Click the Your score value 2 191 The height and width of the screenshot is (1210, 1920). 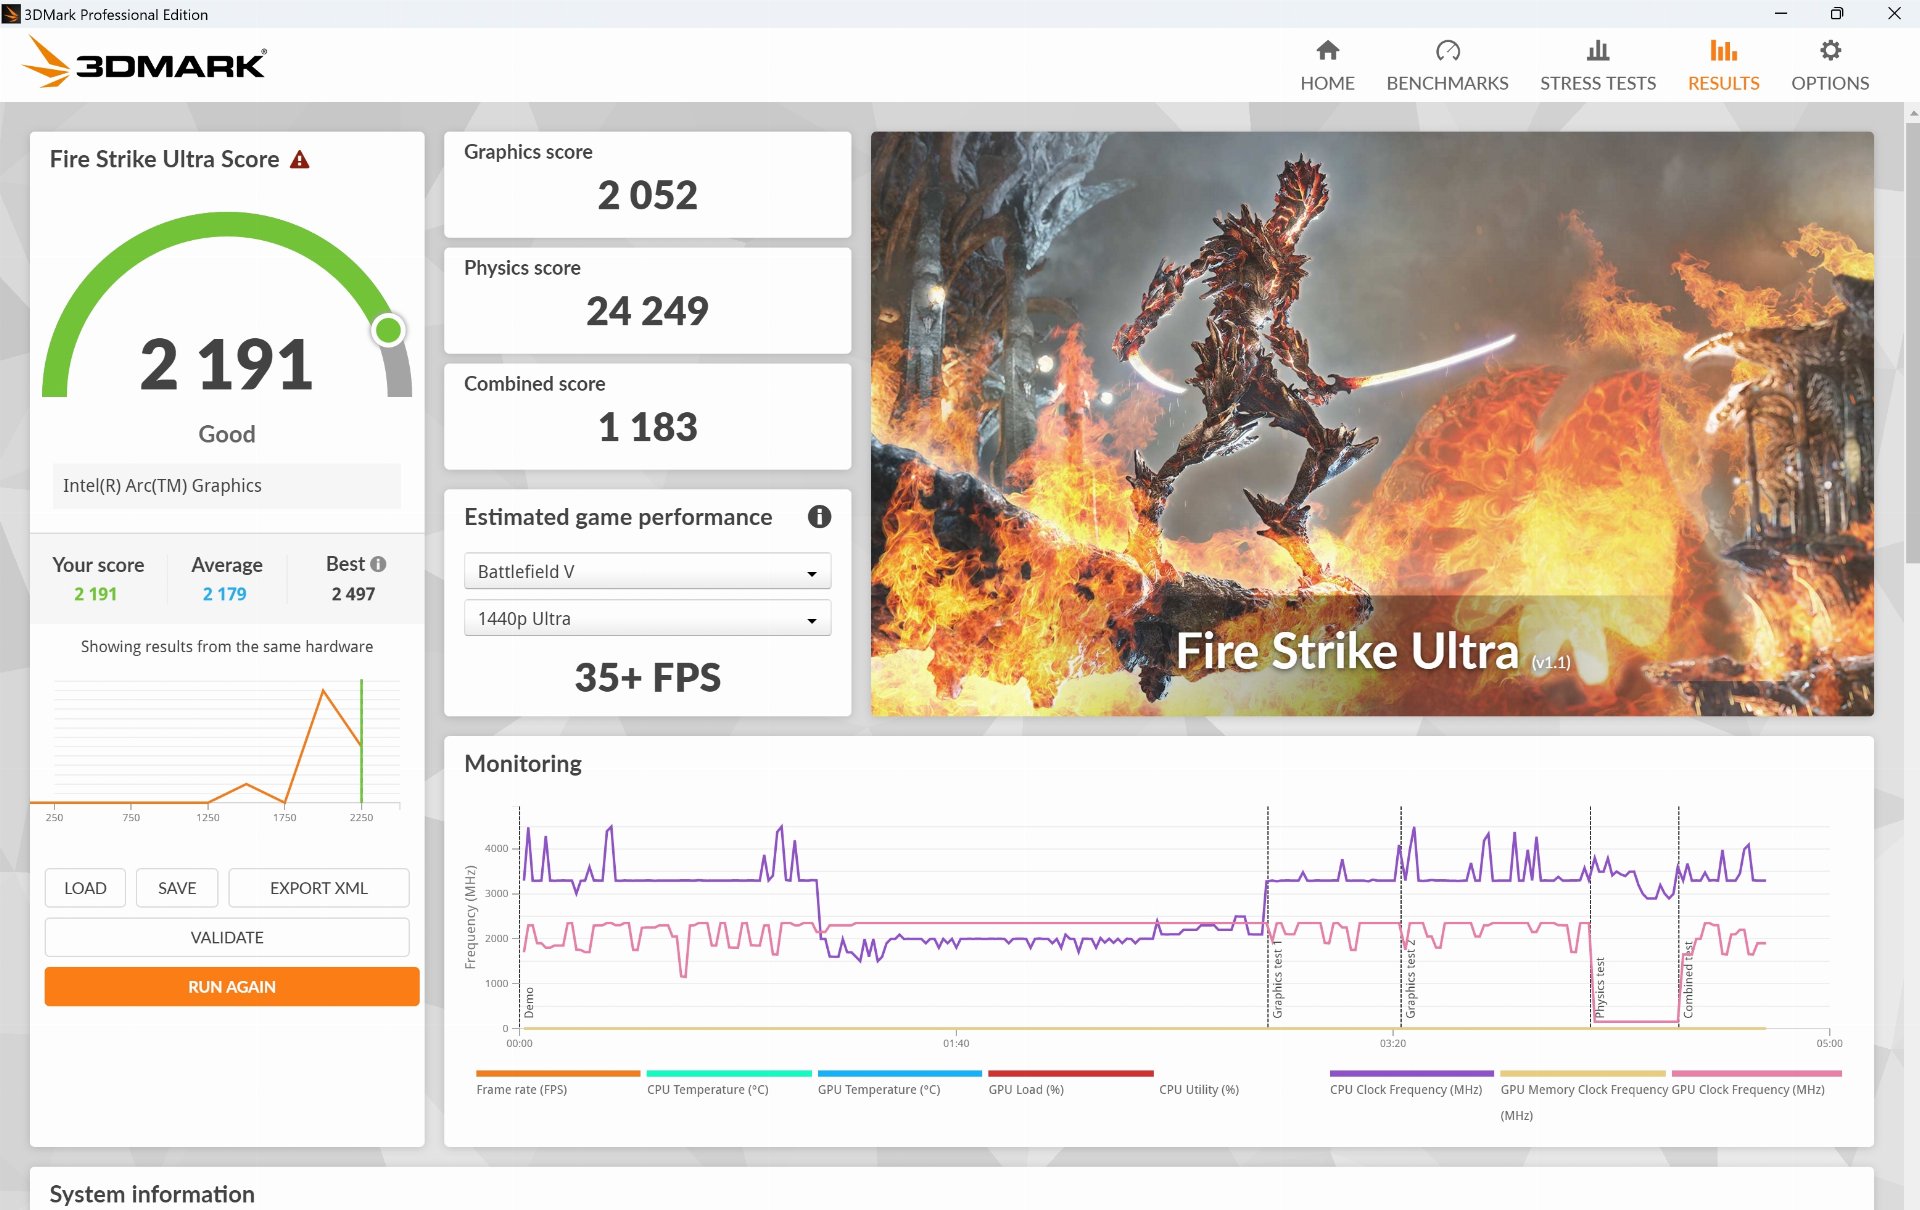95,594
